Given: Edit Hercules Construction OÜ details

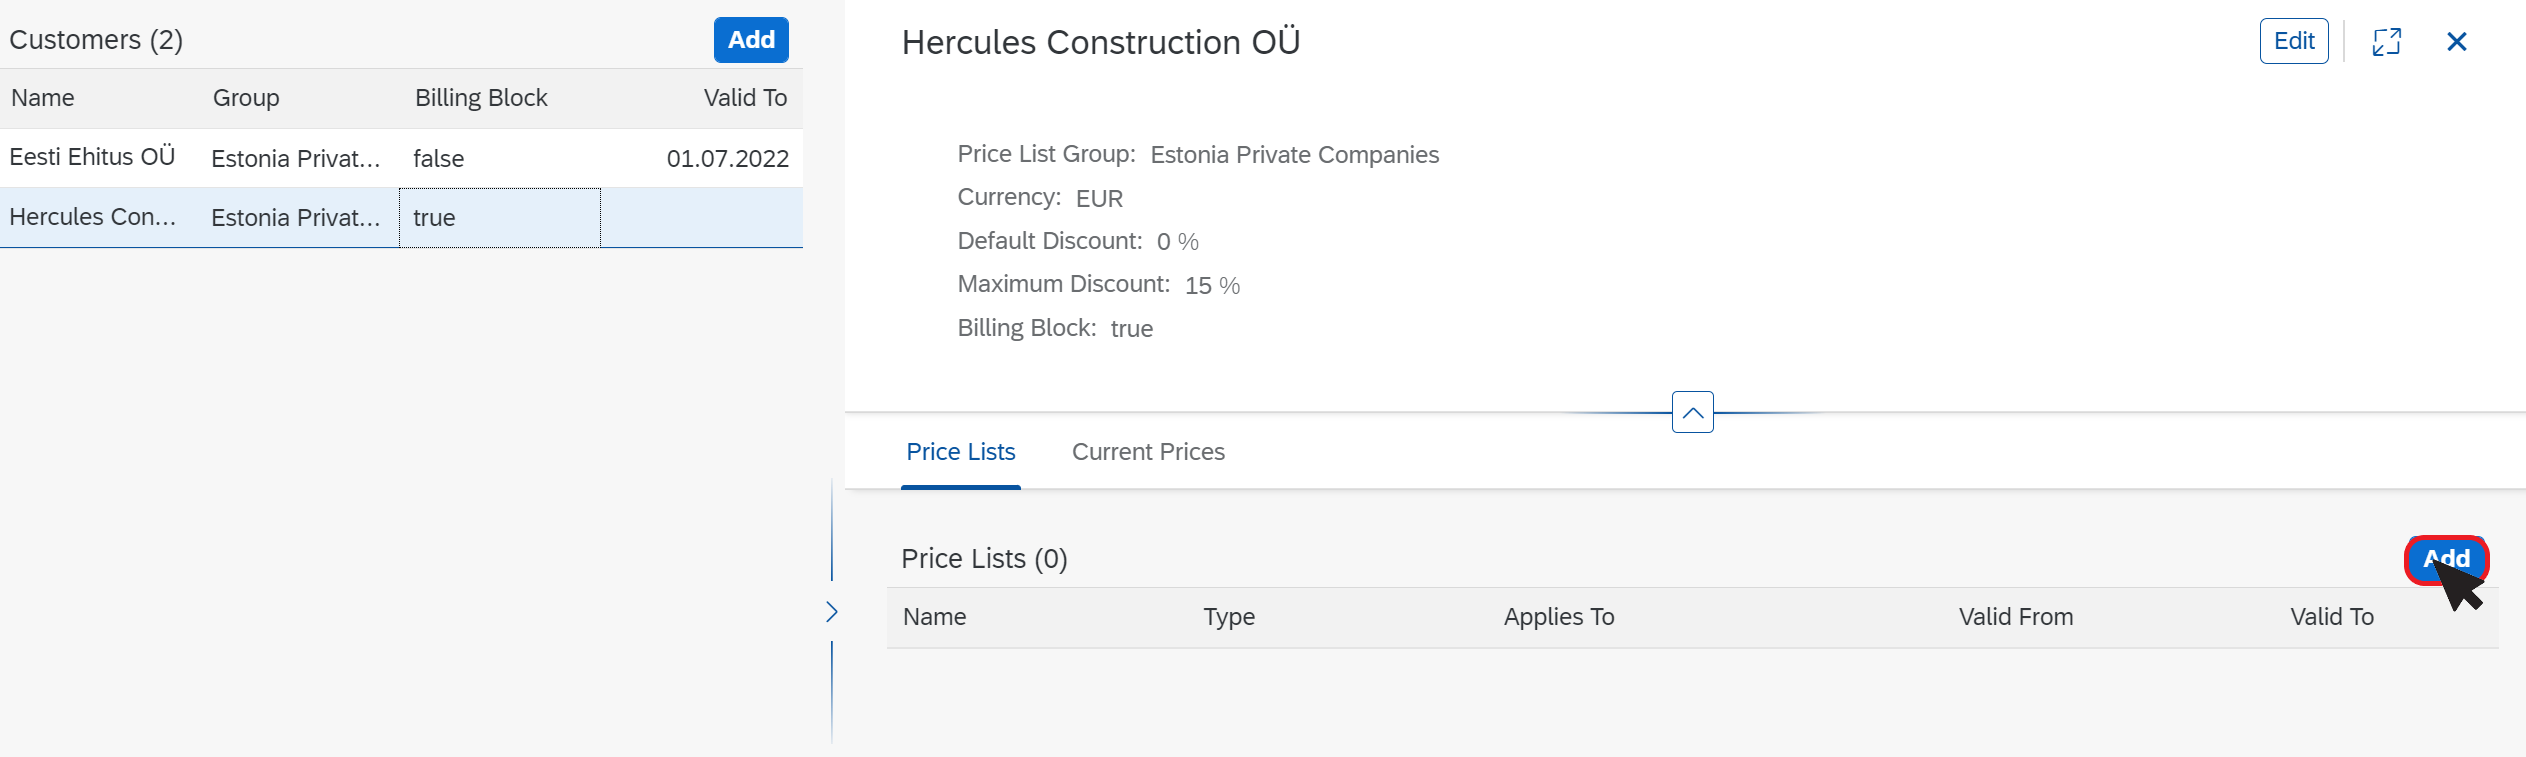Looking at the screenshot, I should point(2294,41).
